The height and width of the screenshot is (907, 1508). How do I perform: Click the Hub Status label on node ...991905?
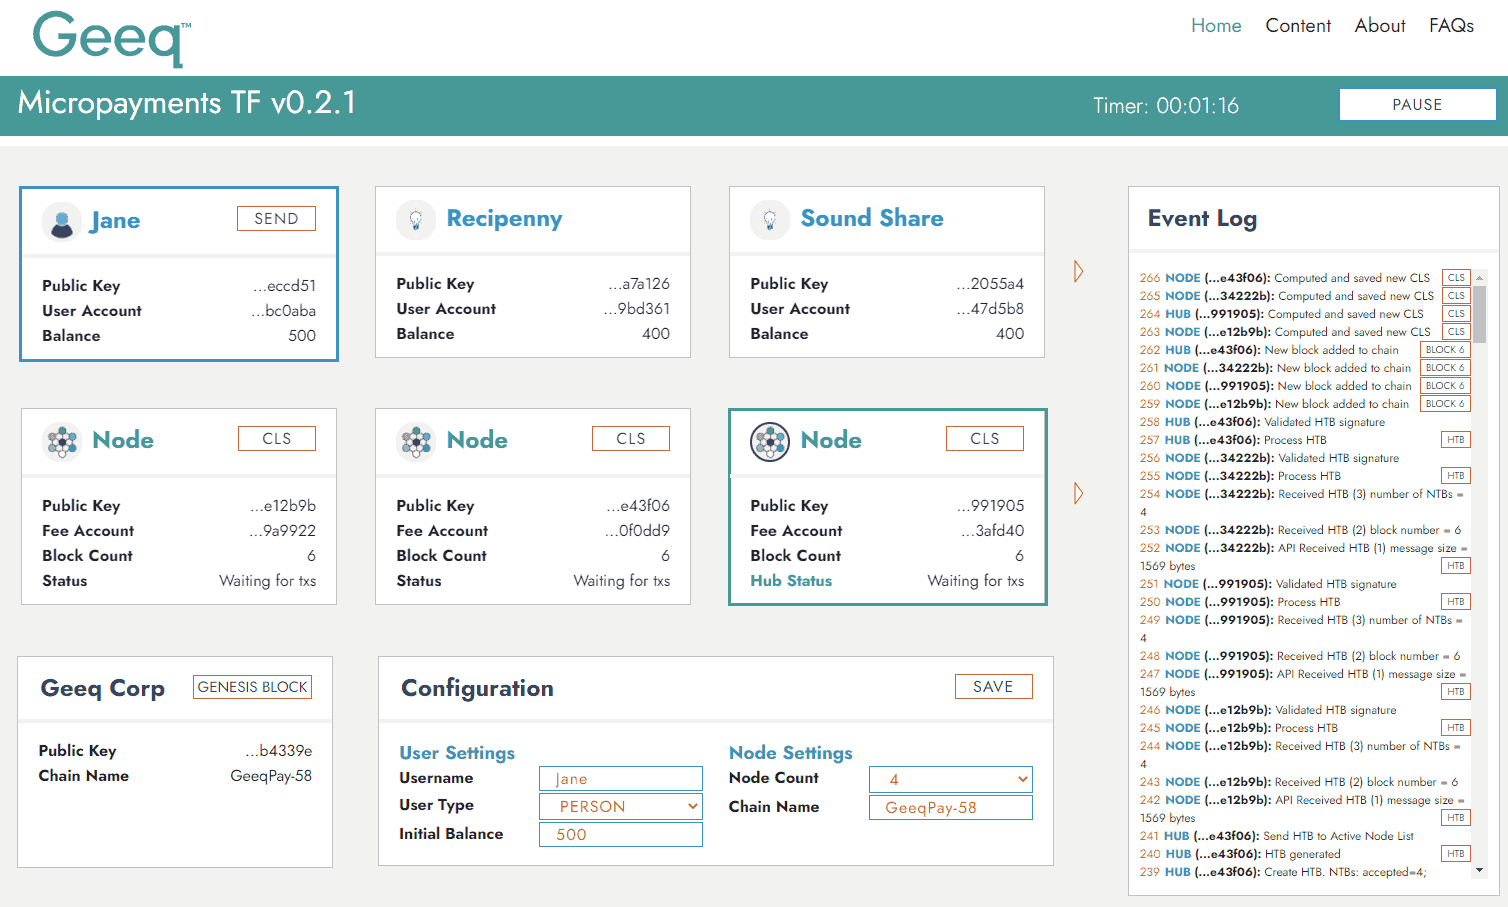(791, 581)
